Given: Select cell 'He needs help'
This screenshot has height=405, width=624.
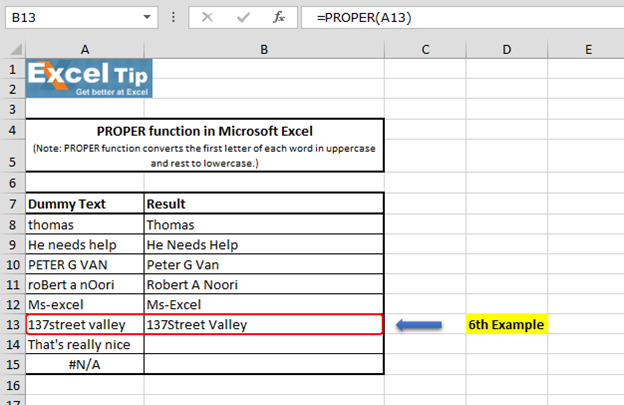Looking at the screenshot, I should click(x=85, y=245).
